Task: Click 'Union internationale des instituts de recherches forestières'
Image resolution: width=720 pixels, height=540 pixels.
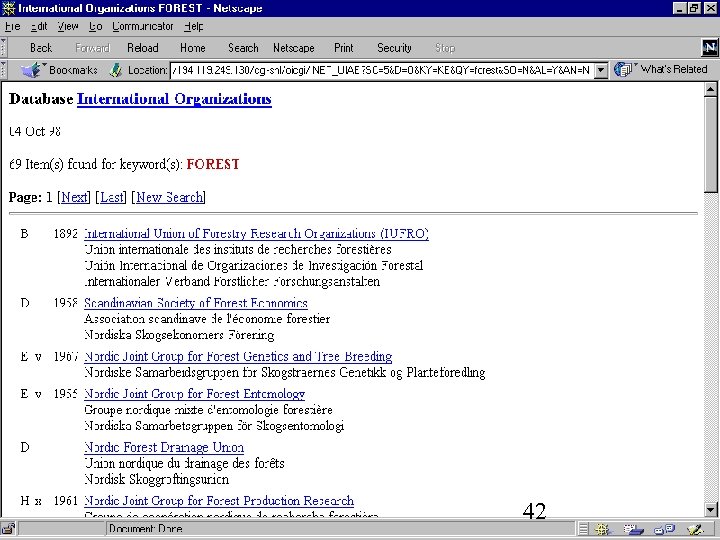Action: (238, 250)
